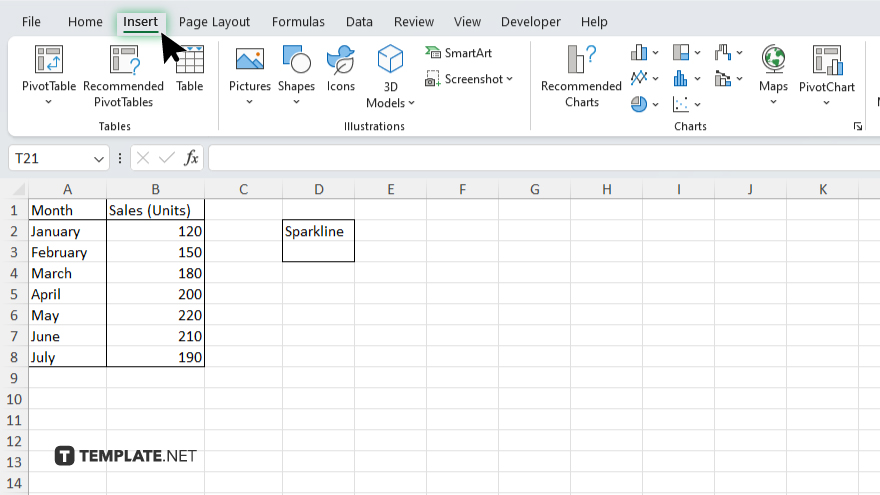This screenshot has height=495, width=880.
Task: Switch to the Page Layout tab
Action: pyautogui.click(x=214, y=22)
